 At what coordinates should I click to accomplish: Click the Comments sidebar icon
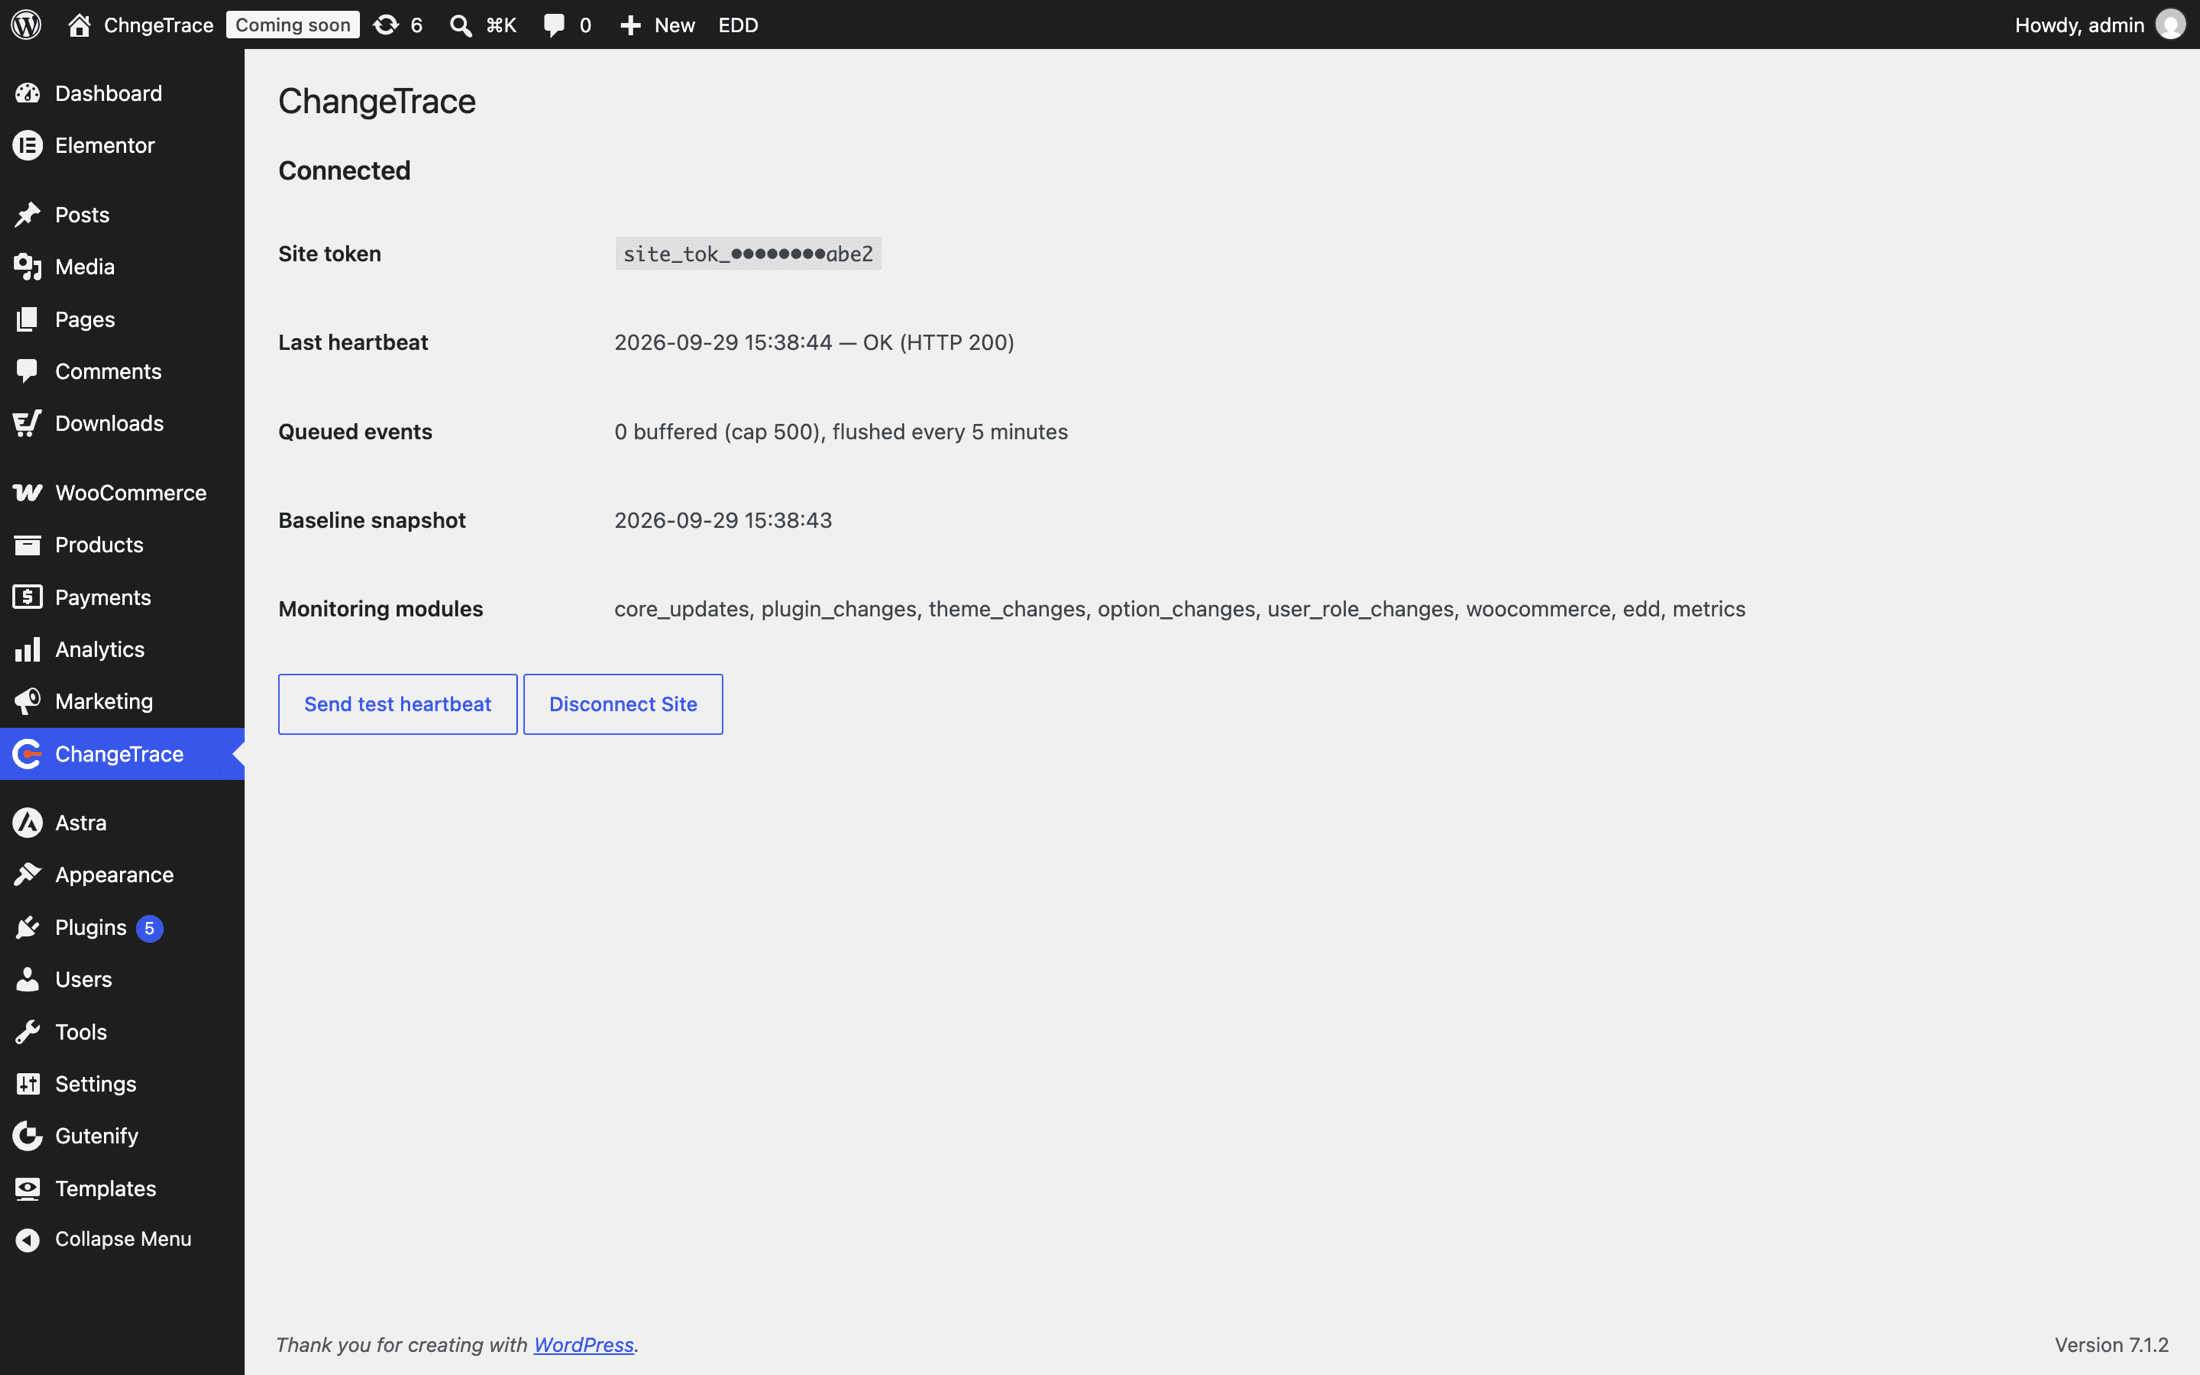tap(28, 371)
